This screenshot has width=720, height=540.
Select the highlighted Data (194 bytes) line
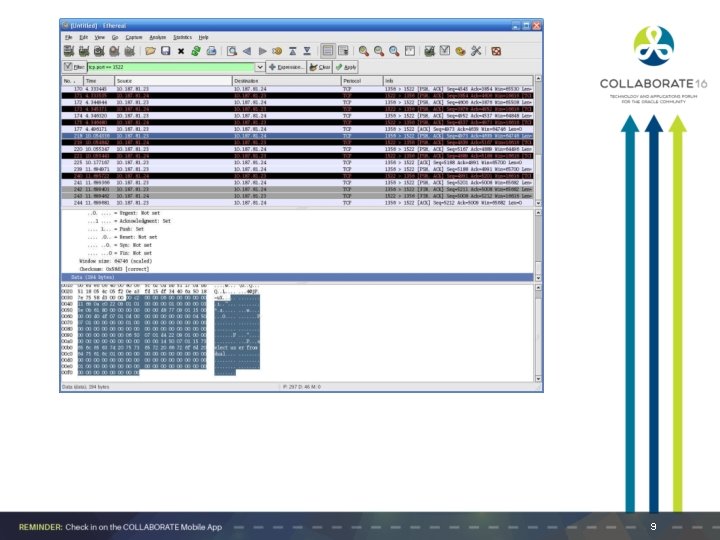[x=297, y=277]
